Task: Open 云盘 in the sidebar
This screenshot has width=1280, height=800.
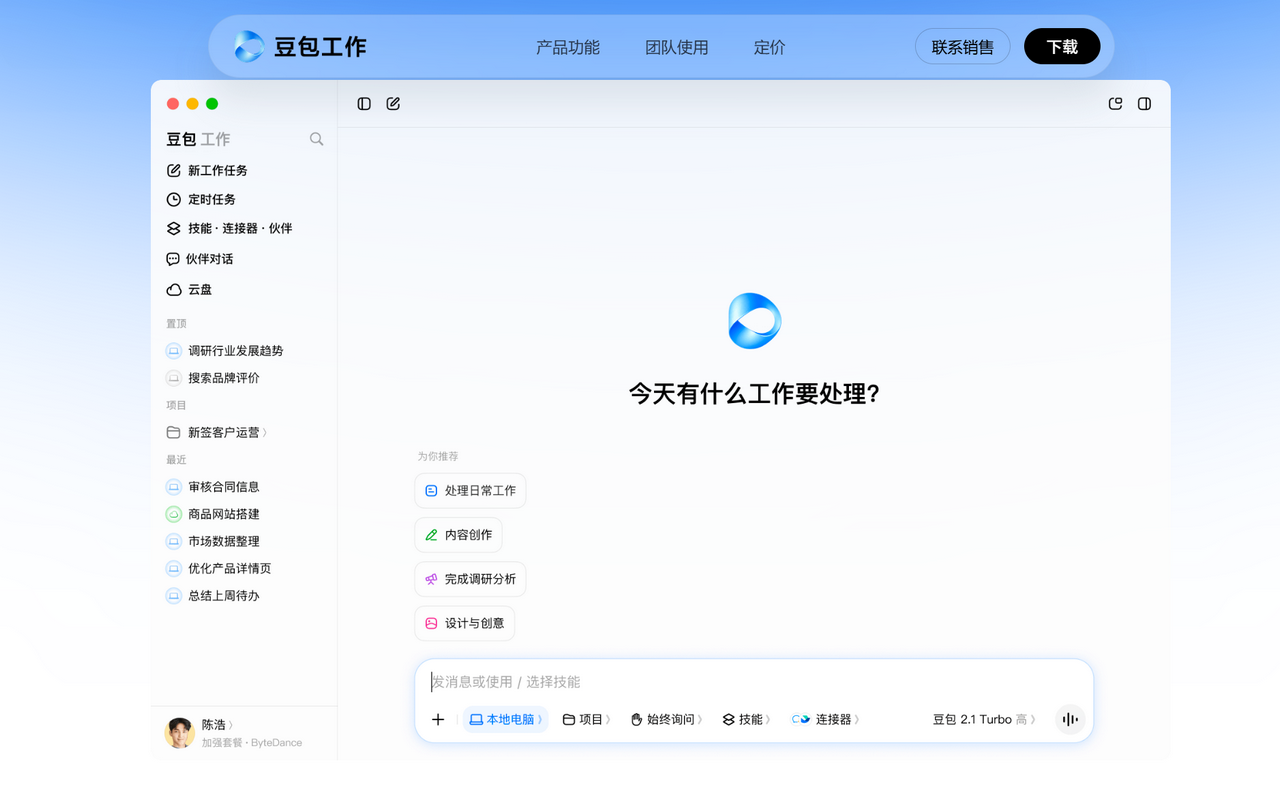Action: point(189,289)
